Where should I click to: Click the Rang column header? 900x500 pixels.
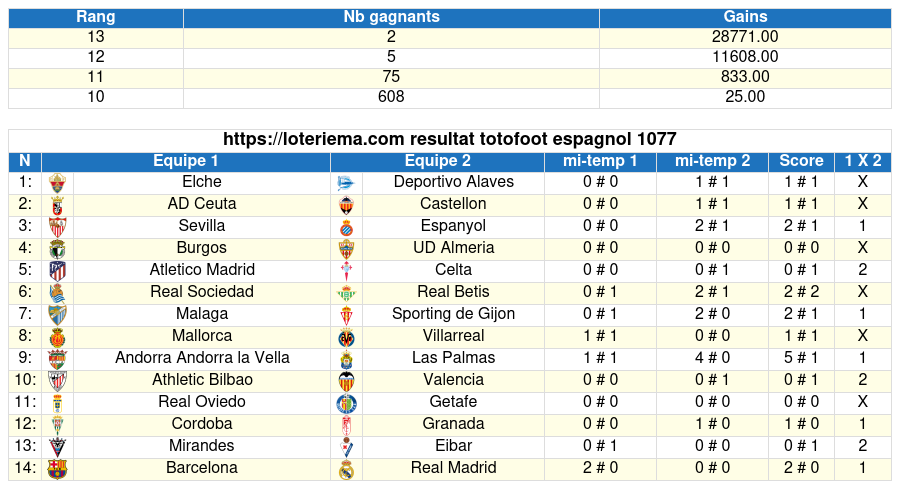pyautogui.click(x=96, y=17)
